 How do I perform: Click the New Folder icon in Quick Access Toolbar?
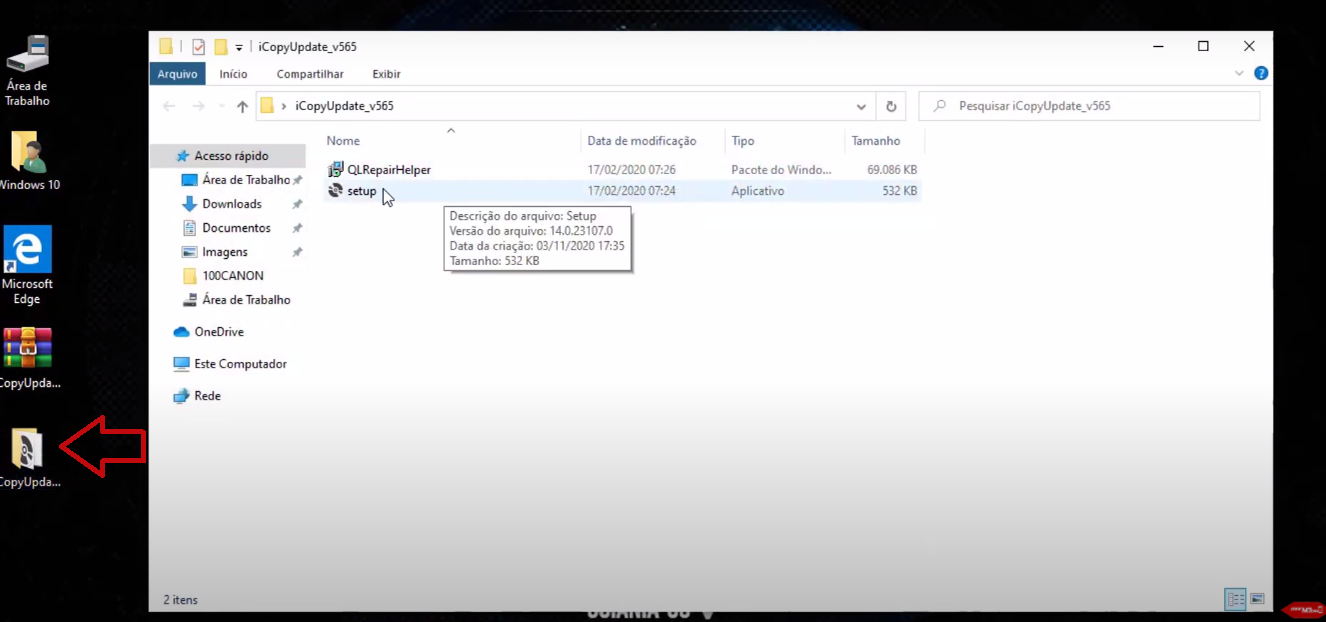(220, 46)
